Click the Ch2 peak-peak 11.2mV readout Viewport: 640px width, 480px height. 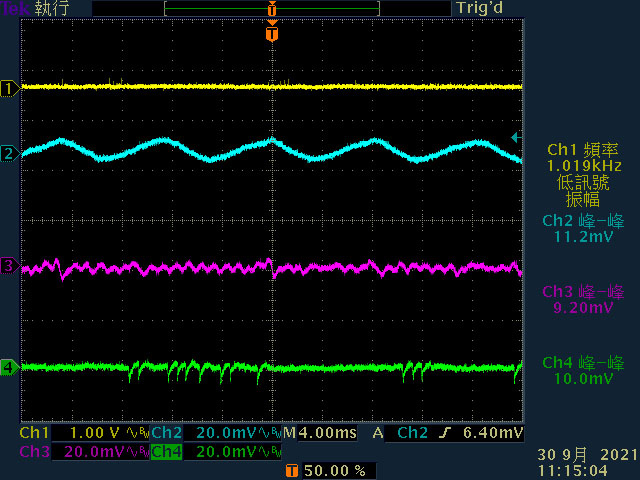coord(583,229)
